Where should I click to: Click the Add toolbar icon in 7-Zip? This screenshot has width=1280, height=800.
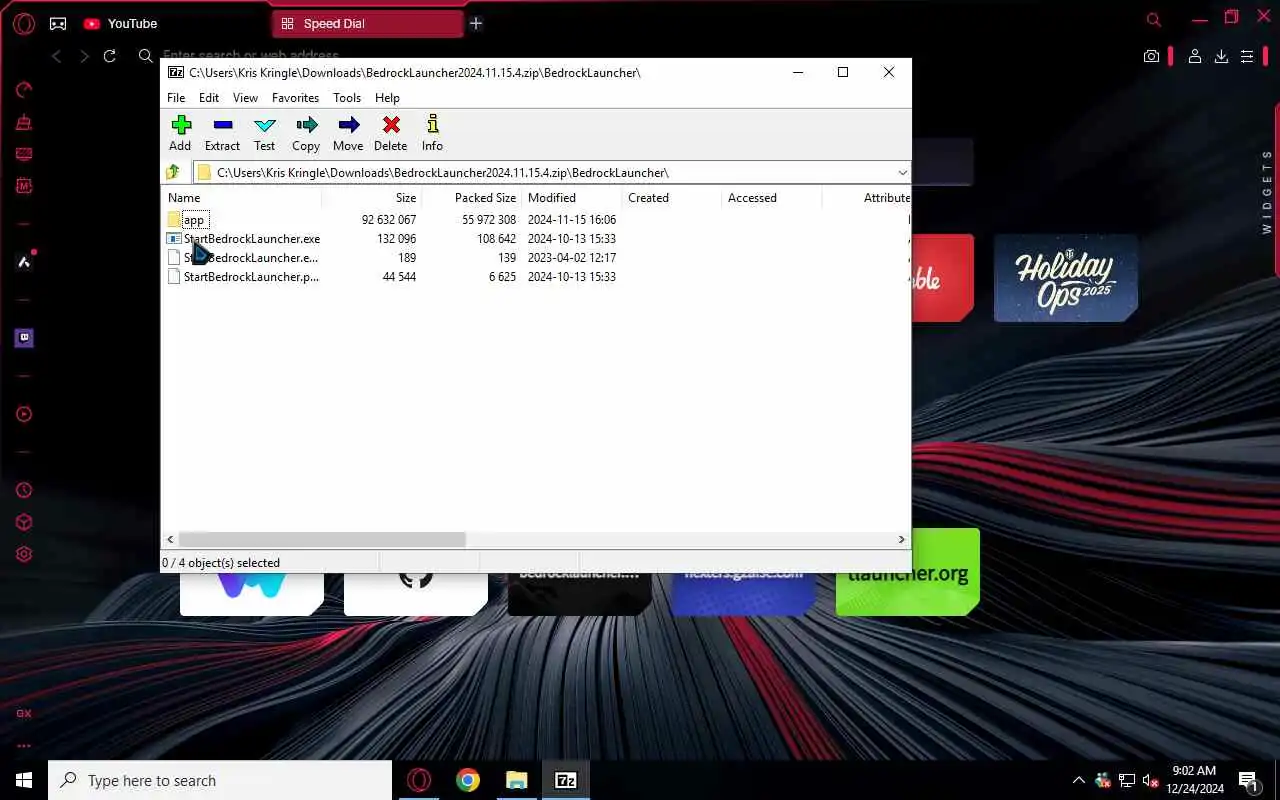[180, 133]
